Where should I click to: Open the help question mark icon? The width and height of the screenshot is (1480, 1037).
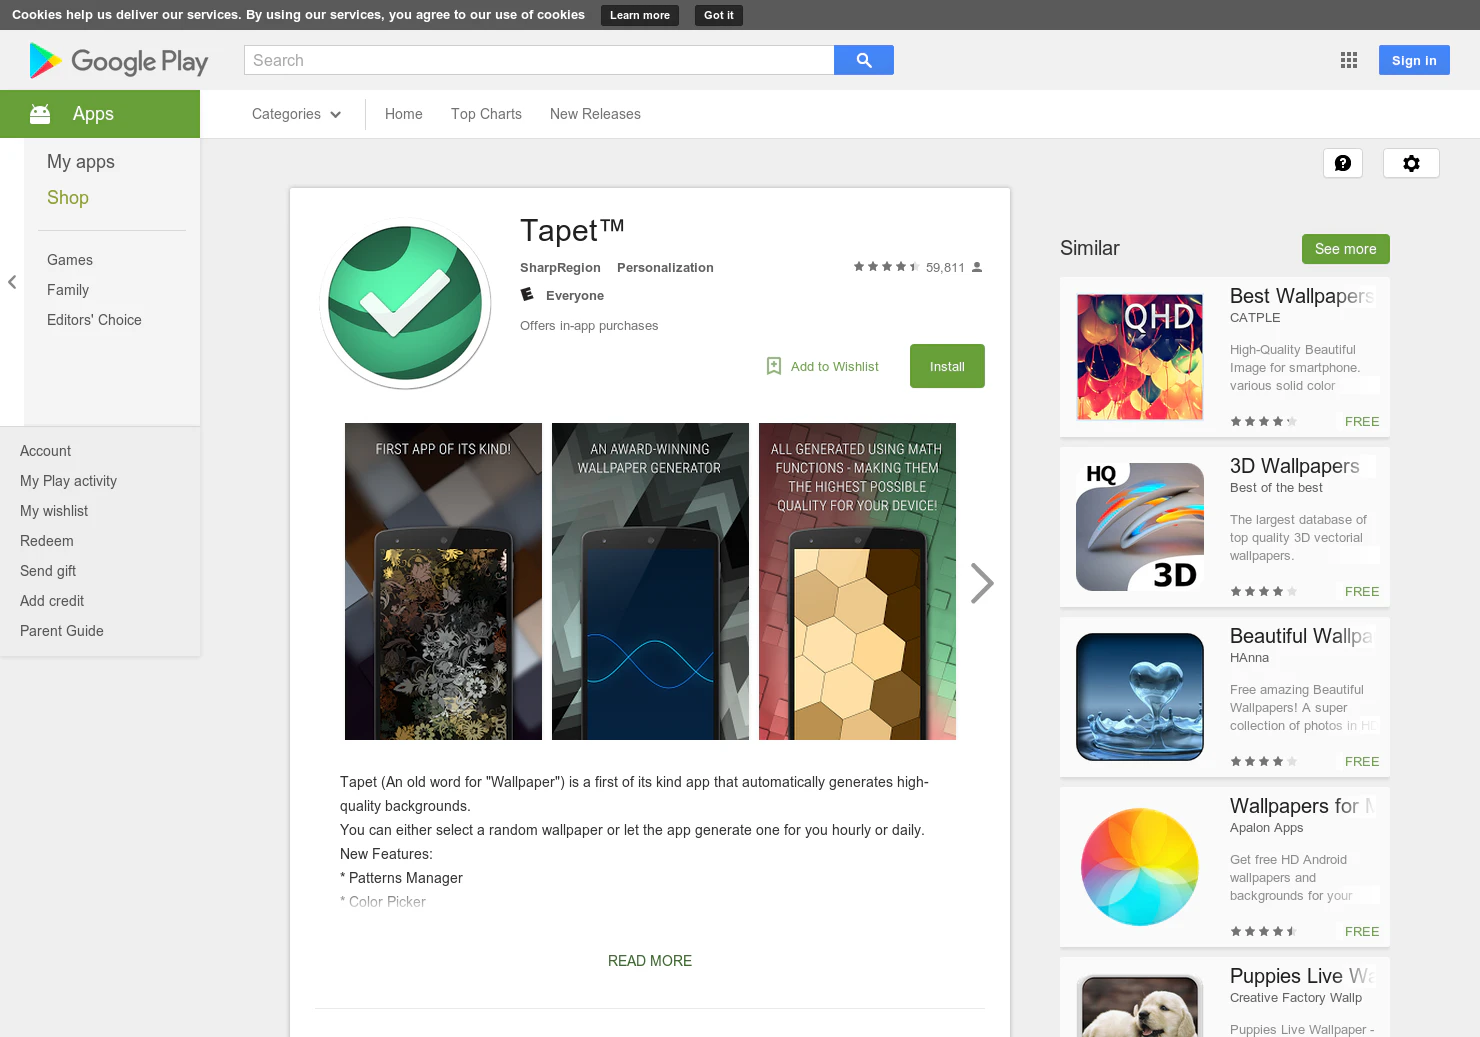coord(1343,163)
